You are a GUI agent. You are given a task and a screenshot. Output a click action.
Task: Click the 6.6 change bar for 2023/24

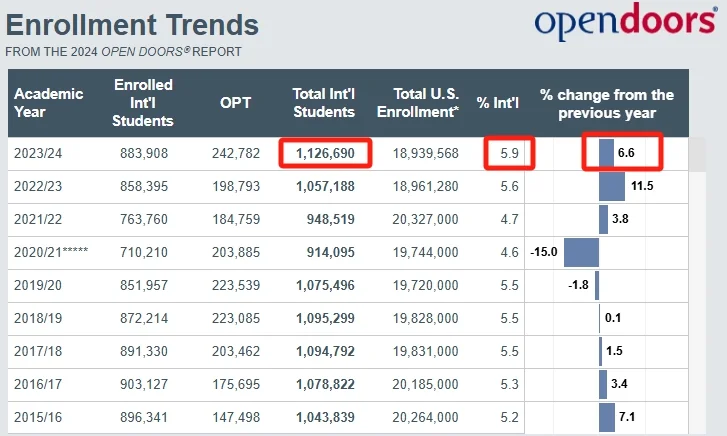tap(607, 153)
